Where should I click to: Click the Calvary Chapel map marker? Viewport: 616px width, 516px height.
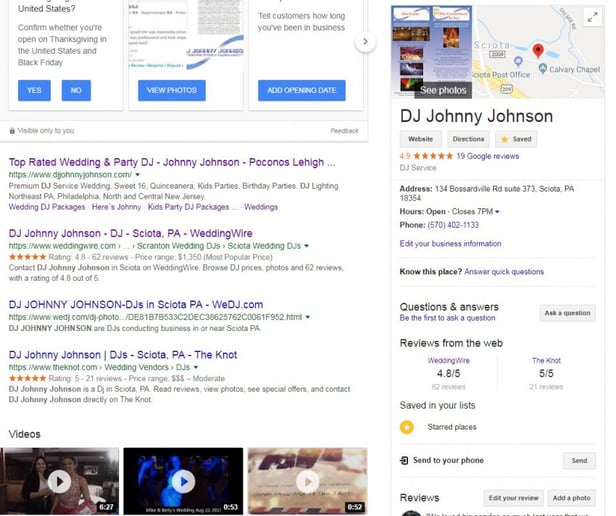pyautogui.click(x=543, y=68)
